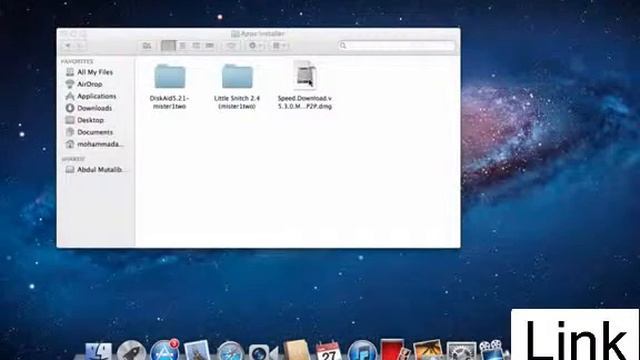Open Desktop in the sidebar

[90, 120]
